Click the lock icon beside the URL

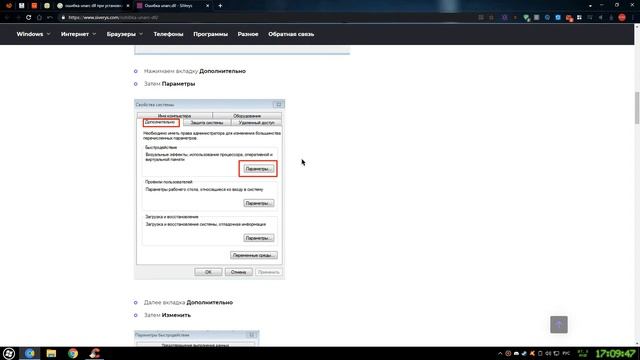63,18
